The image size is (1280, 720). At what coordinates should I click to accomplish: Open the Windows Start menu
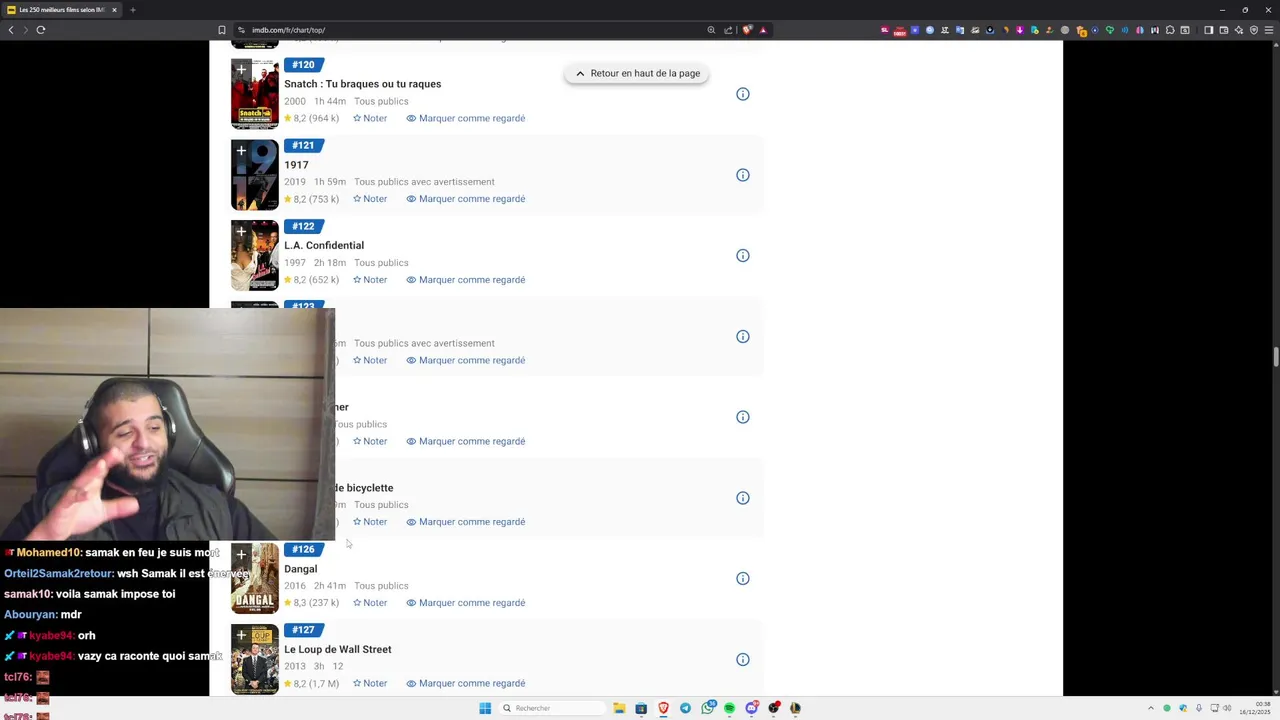pyautogui.click(x=485, y=708)
